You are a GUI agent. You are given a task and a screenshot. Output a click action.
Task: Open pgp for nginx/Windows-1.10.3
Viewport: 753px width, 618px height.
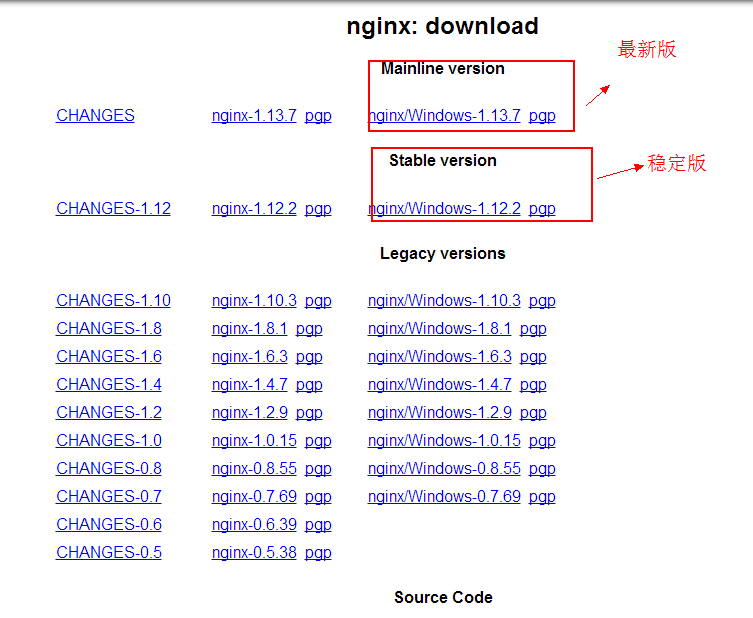[x=542, y=301]
